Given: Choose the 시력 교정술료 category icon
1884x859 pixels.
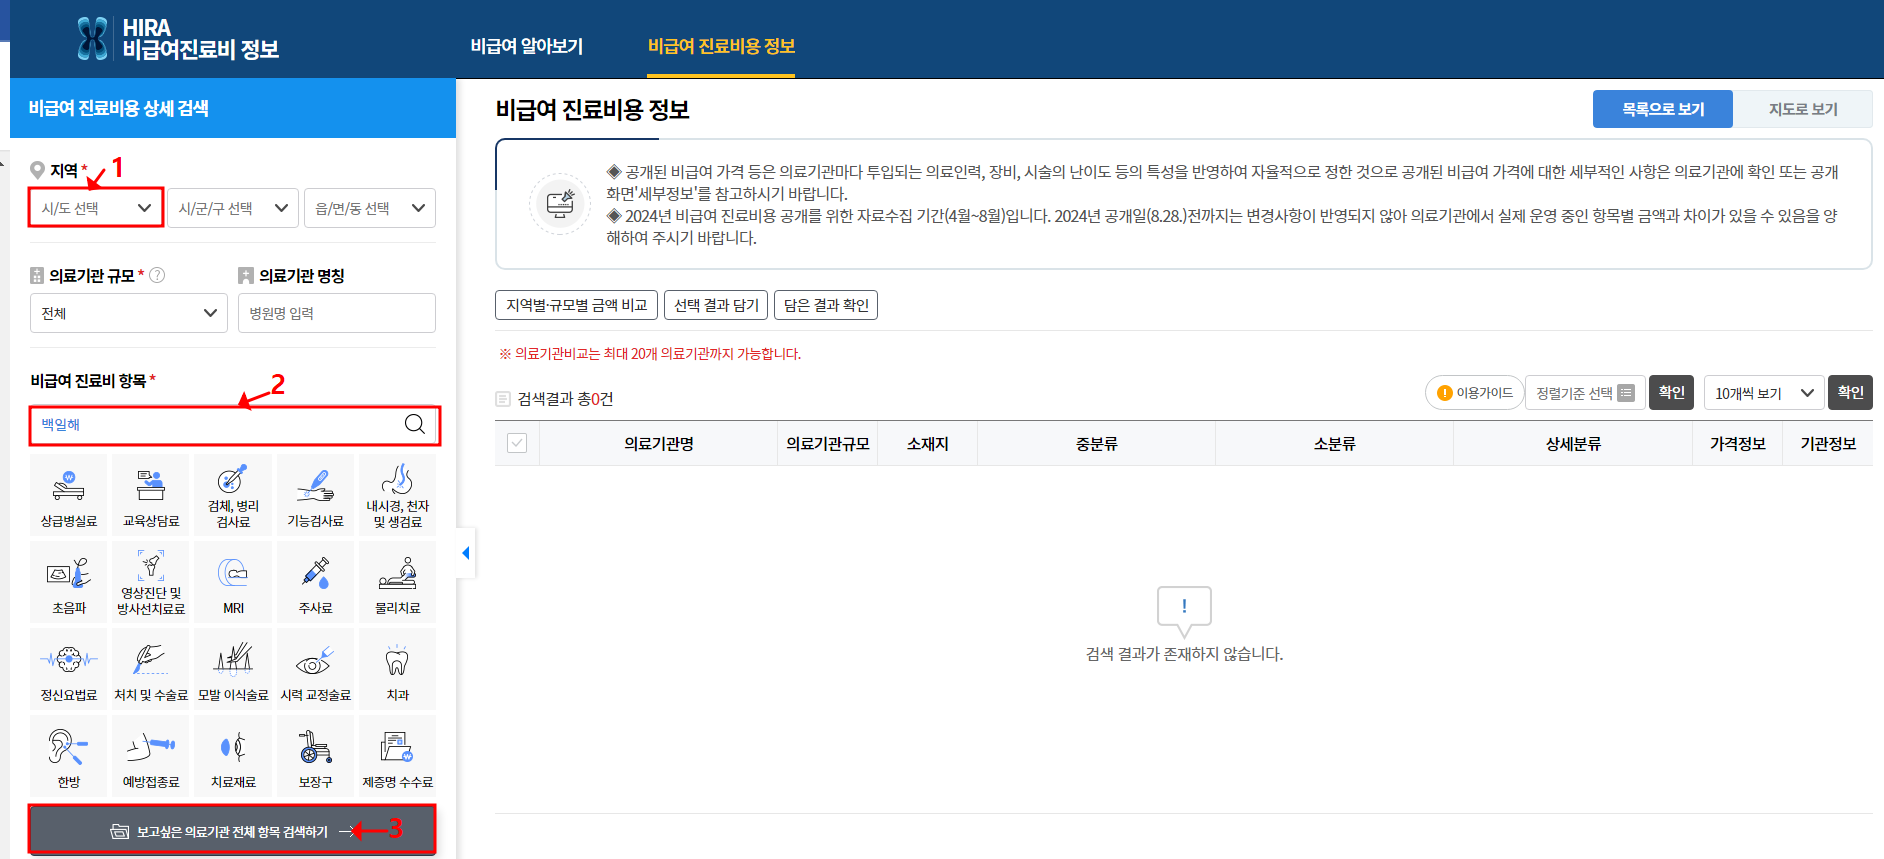Looking at the screenshot, I should (x=315, y=669).
